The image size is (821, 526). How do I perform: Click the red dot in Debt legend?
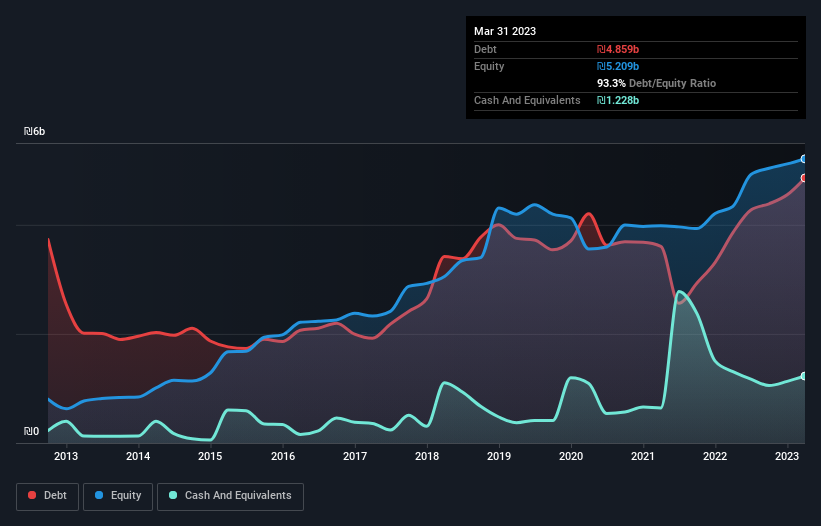(32, 495)
